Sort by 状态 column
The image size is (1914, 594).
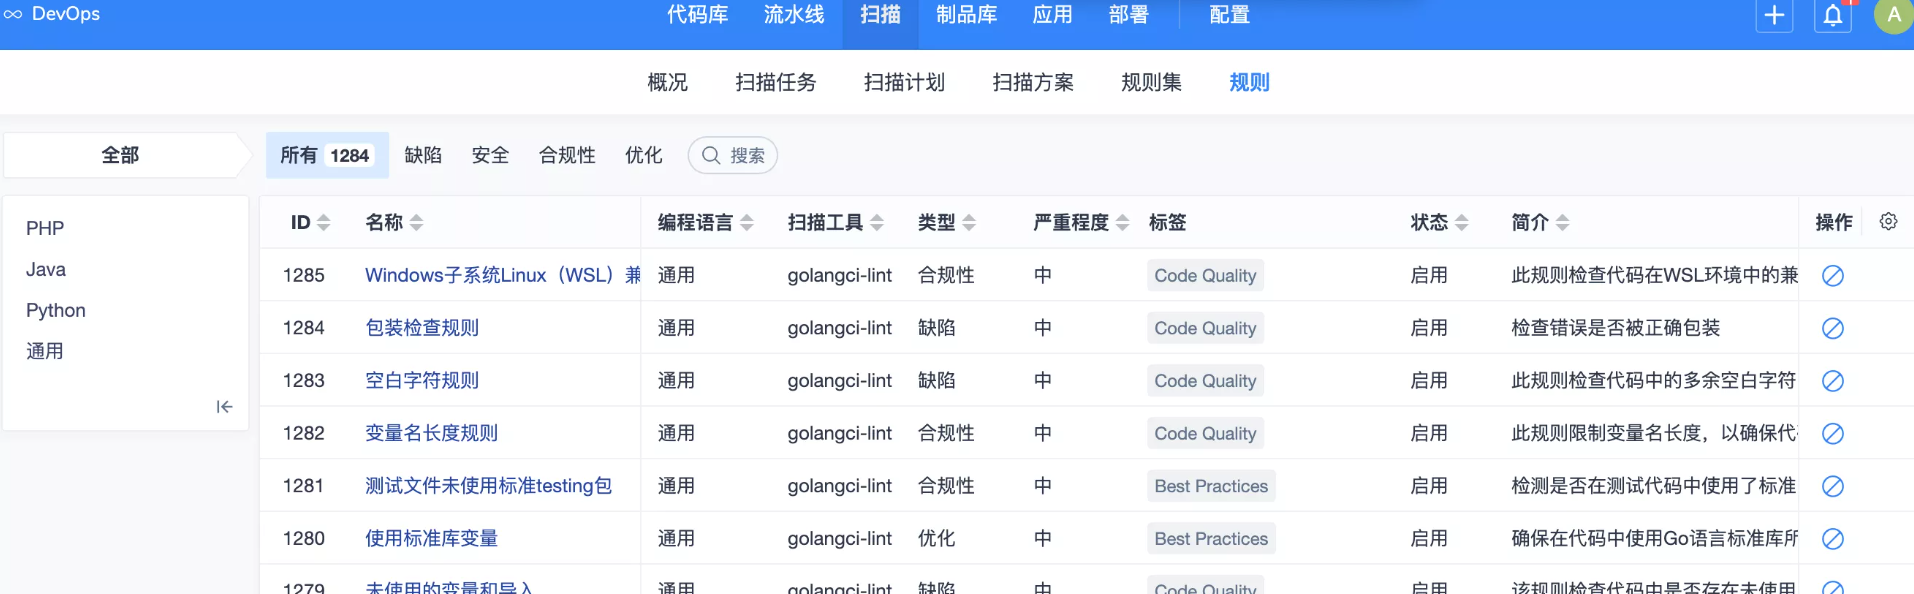click(1461, 223)
